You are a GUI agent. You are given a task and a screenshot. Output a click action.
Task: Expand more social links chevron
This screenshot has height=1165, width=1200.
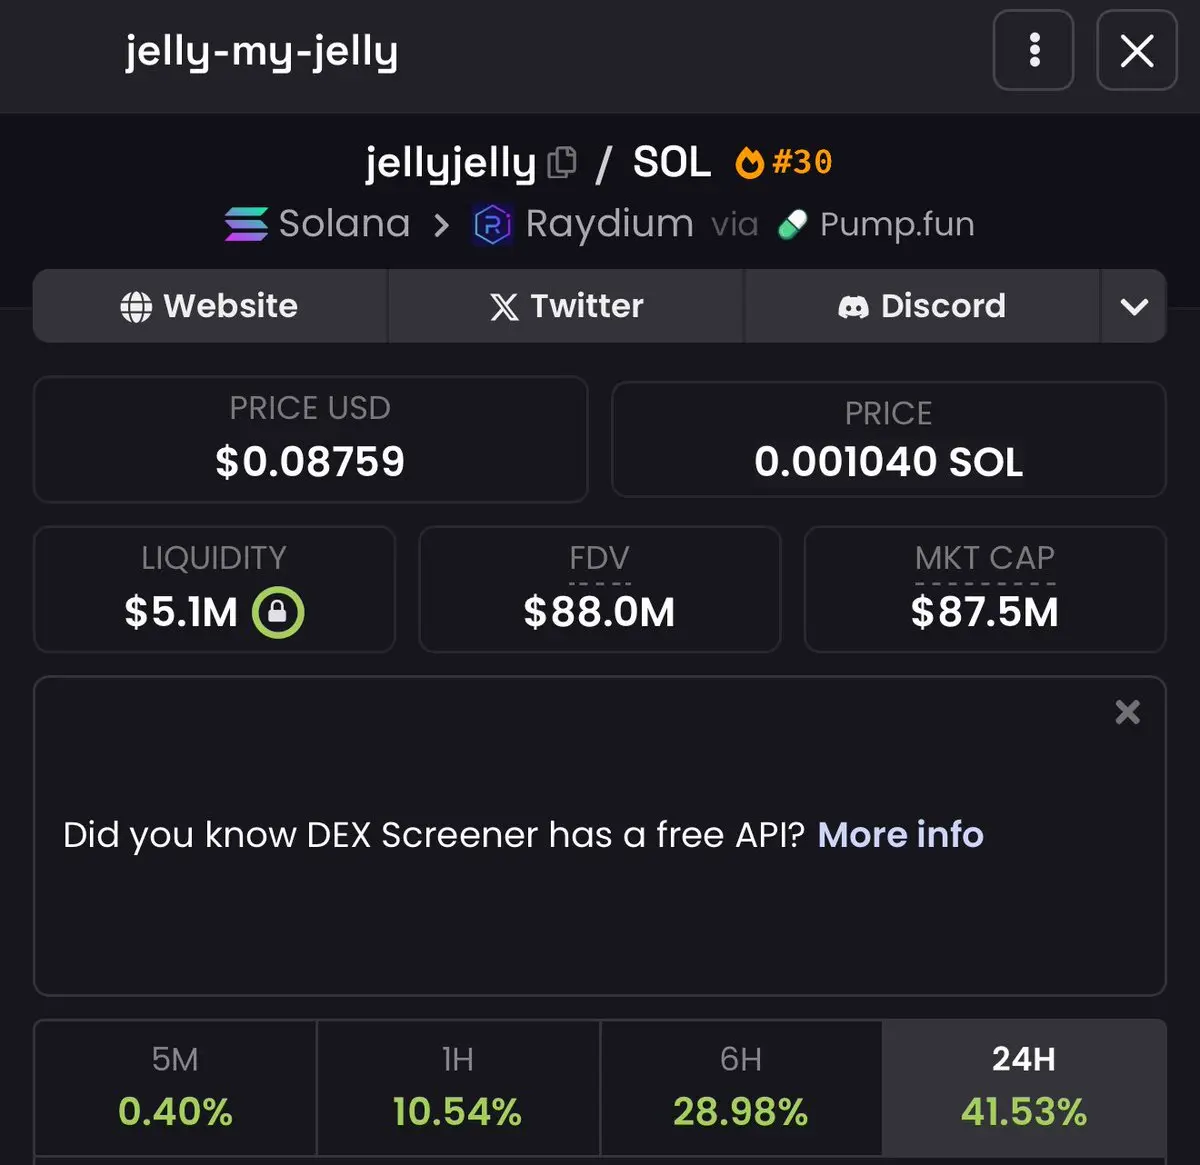1134,306
